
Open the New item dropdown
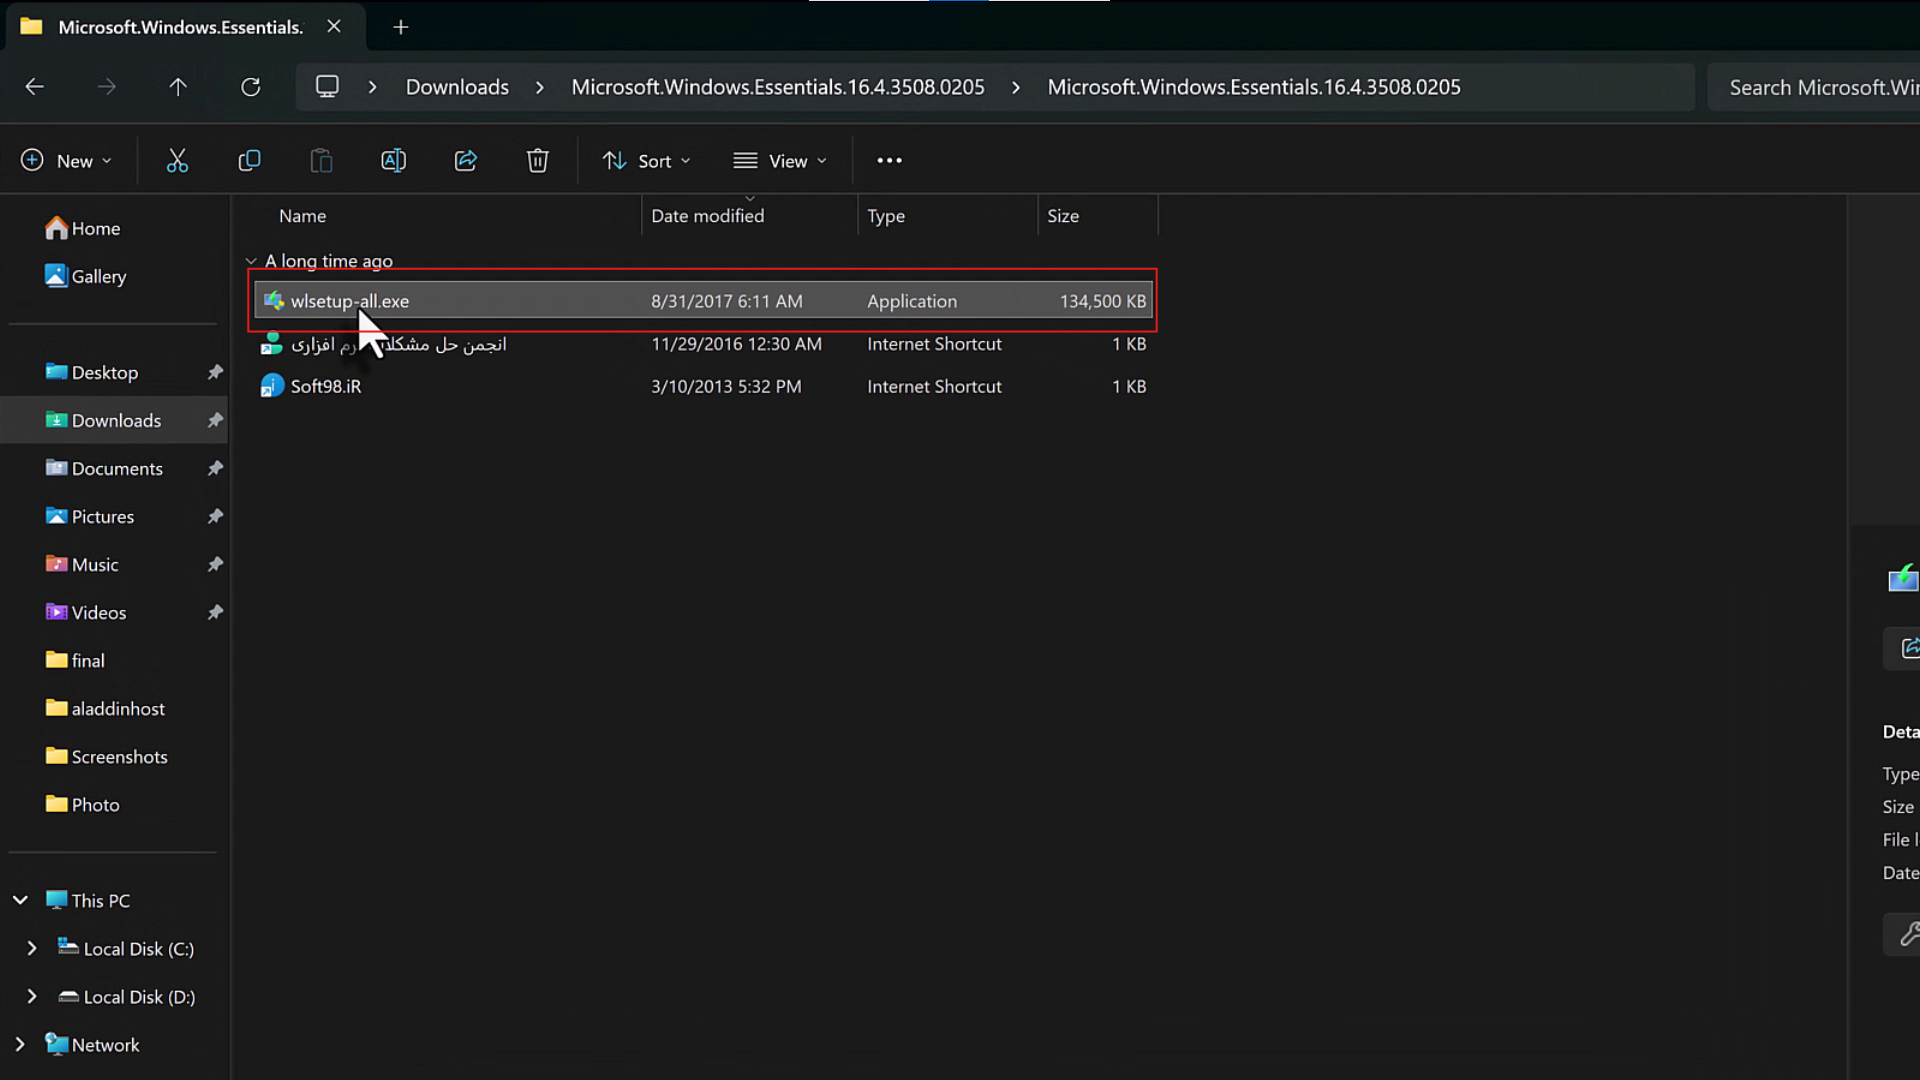66,160
